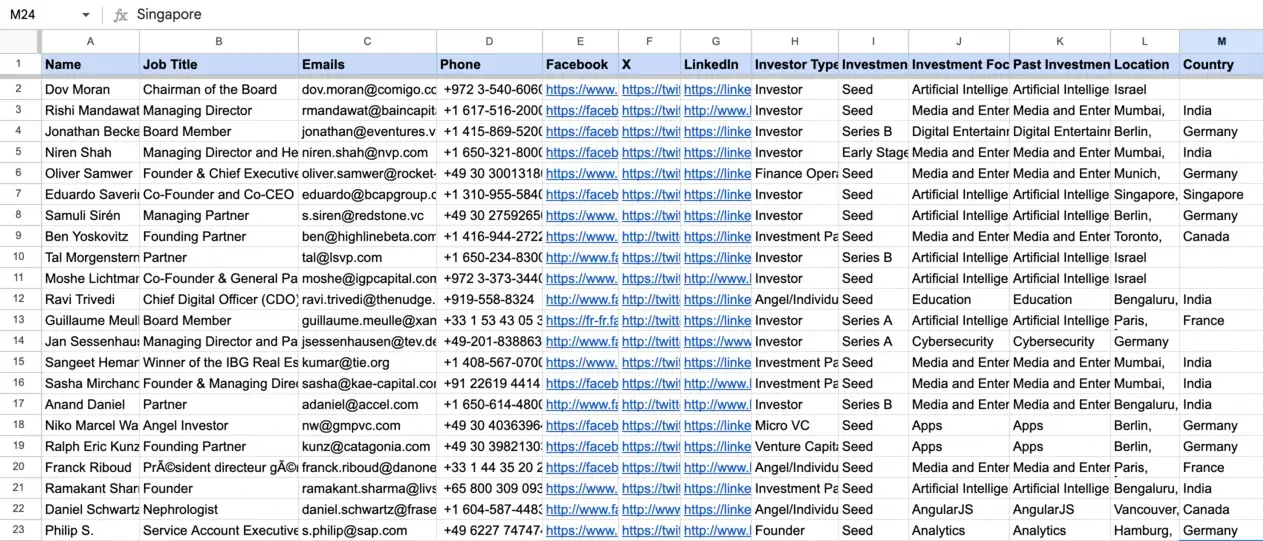Open Dov Moran's Facebook link
Screen dimensions: 1263x541
click(x=581, y=89)
